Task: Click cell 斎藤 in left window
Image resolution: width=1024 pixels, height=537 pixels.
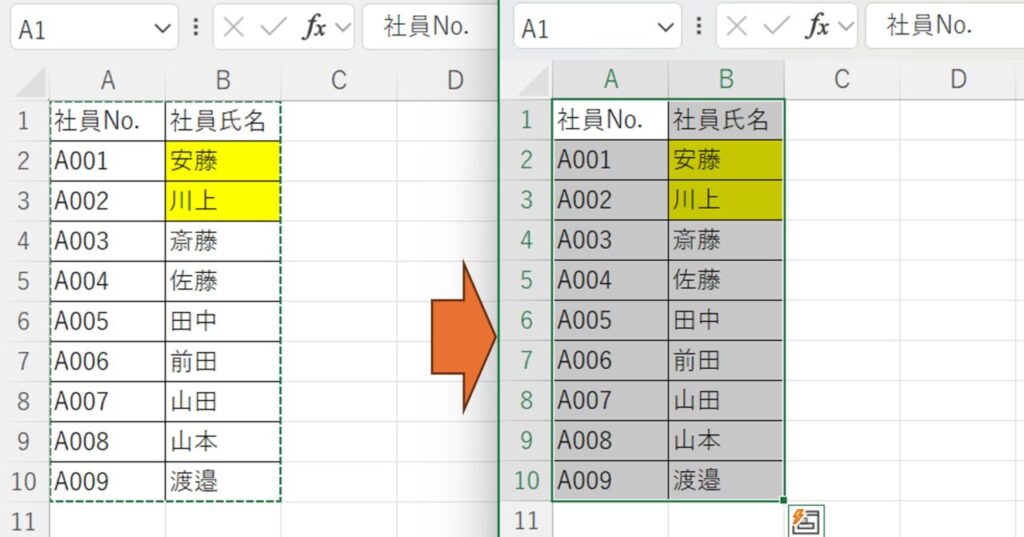Action: pos(223,242)
